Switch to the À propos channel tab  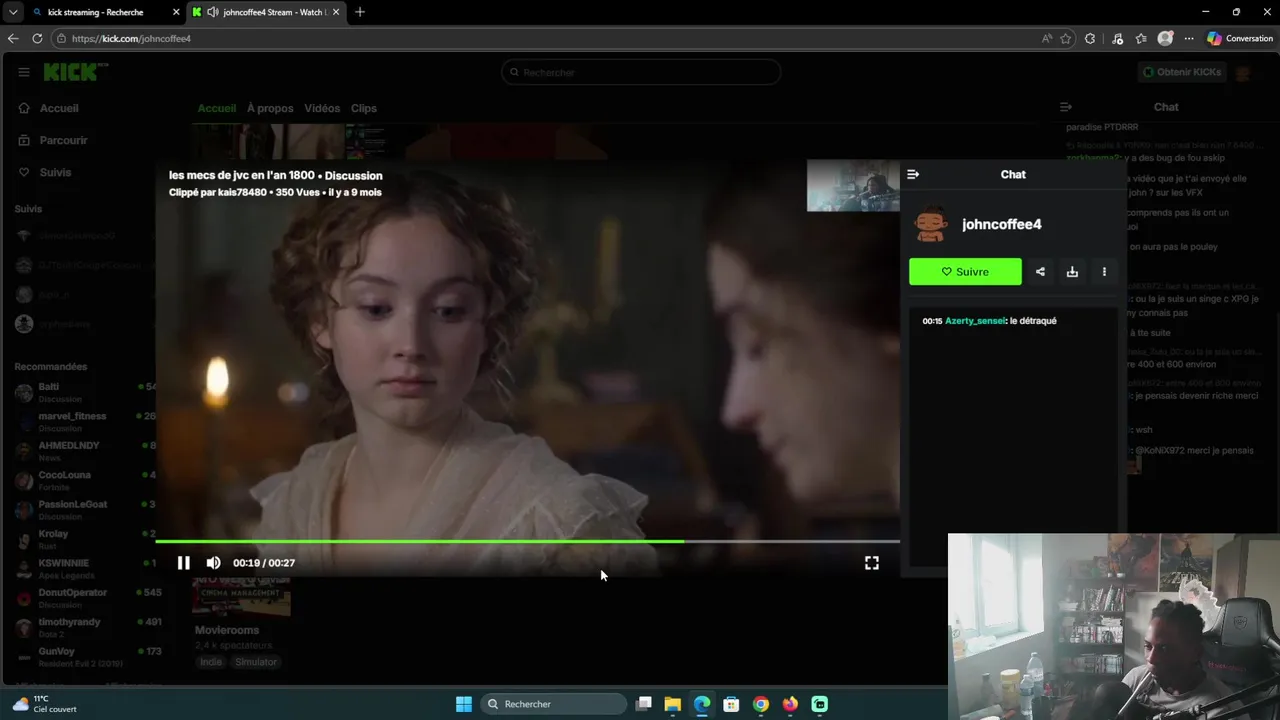pos(270,108)
